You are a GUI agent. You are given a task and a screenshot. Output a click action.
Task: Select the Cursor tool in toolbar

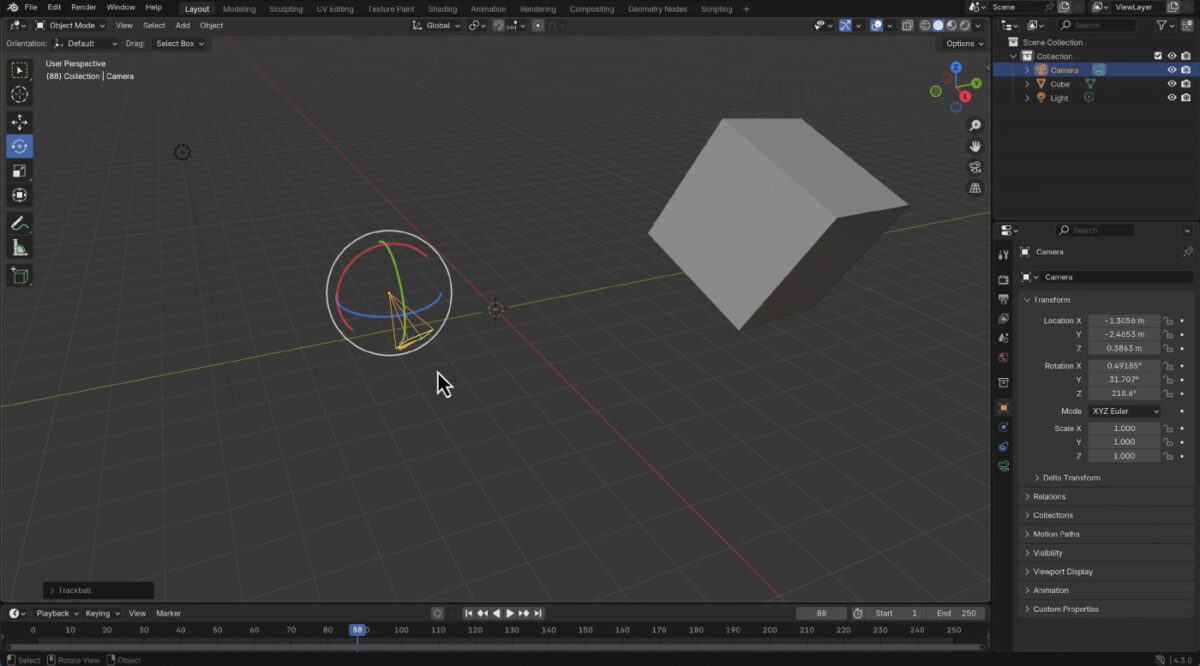pos(19,94)
